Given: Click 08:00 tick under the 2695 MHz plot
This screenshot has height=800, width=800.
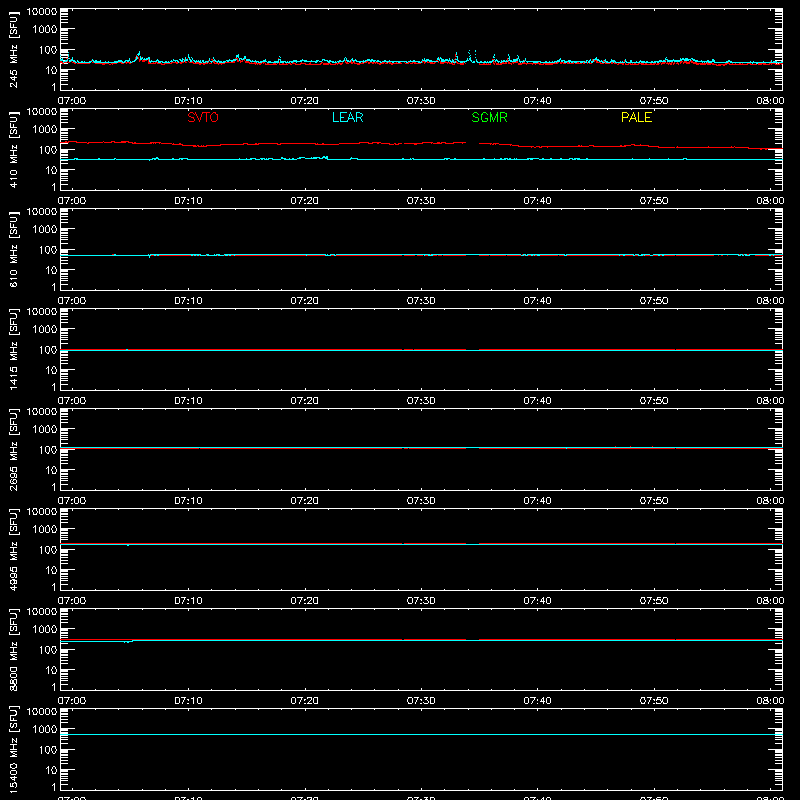Looking at the screenshot, I should (x=770, y=501).
